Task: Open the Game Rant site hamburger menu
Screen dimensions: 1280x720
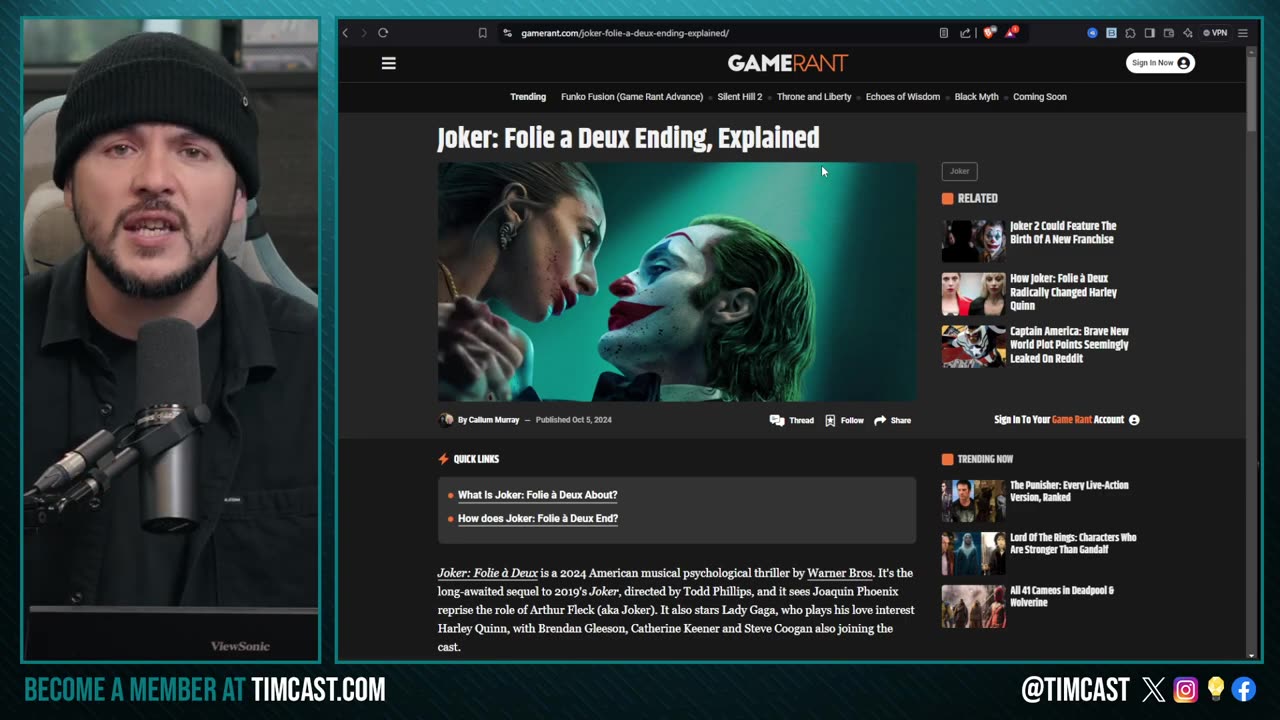Action: [x=389, y=63]
